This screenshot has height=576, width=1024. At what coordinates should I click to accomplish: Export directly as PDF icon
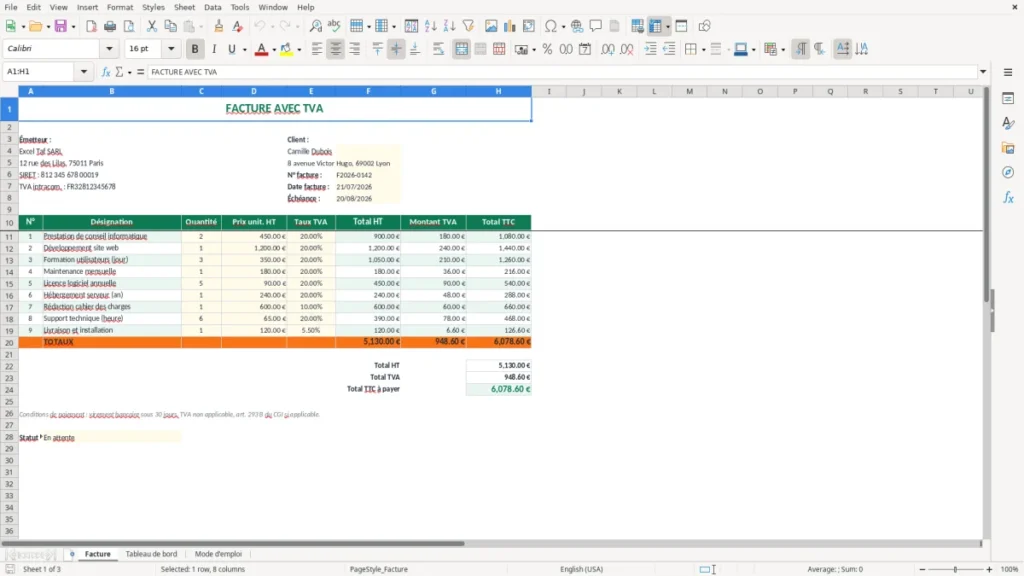pos(91,26)
